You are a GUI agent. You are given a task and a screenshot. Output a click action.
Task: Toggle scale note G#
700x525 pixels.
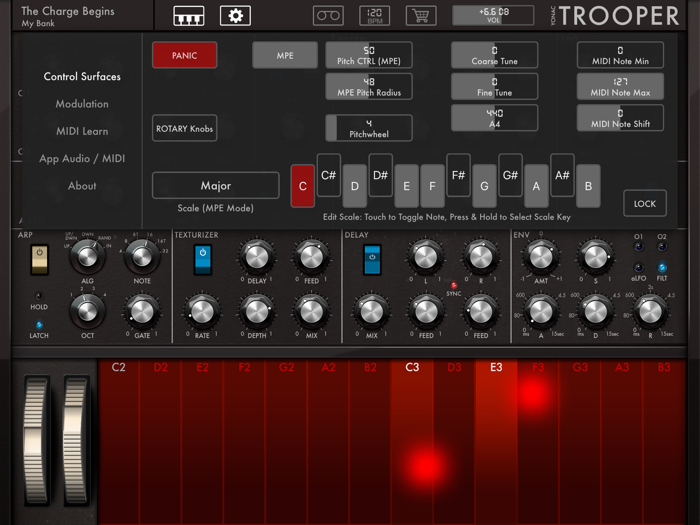click(x=510, y=175)
